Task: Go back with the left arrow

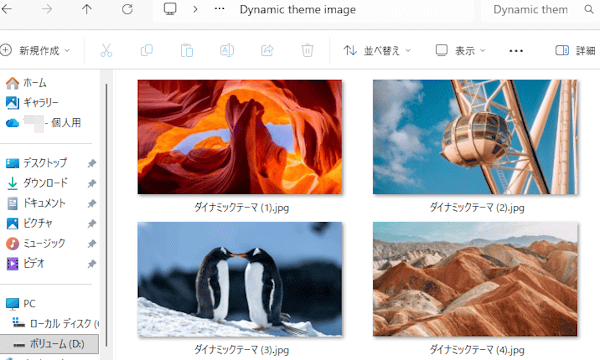Action: [x=7, y=9]
